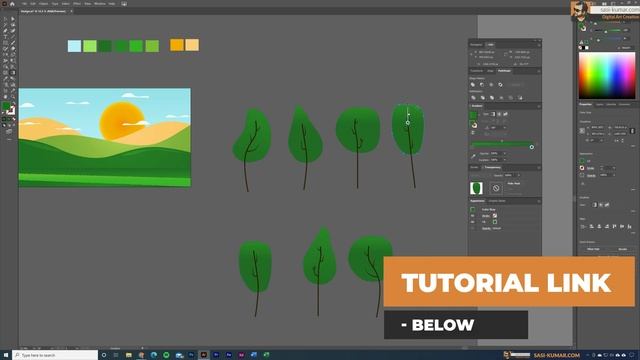
Task: Select the Zoom tool
Action: coord(13,97)
